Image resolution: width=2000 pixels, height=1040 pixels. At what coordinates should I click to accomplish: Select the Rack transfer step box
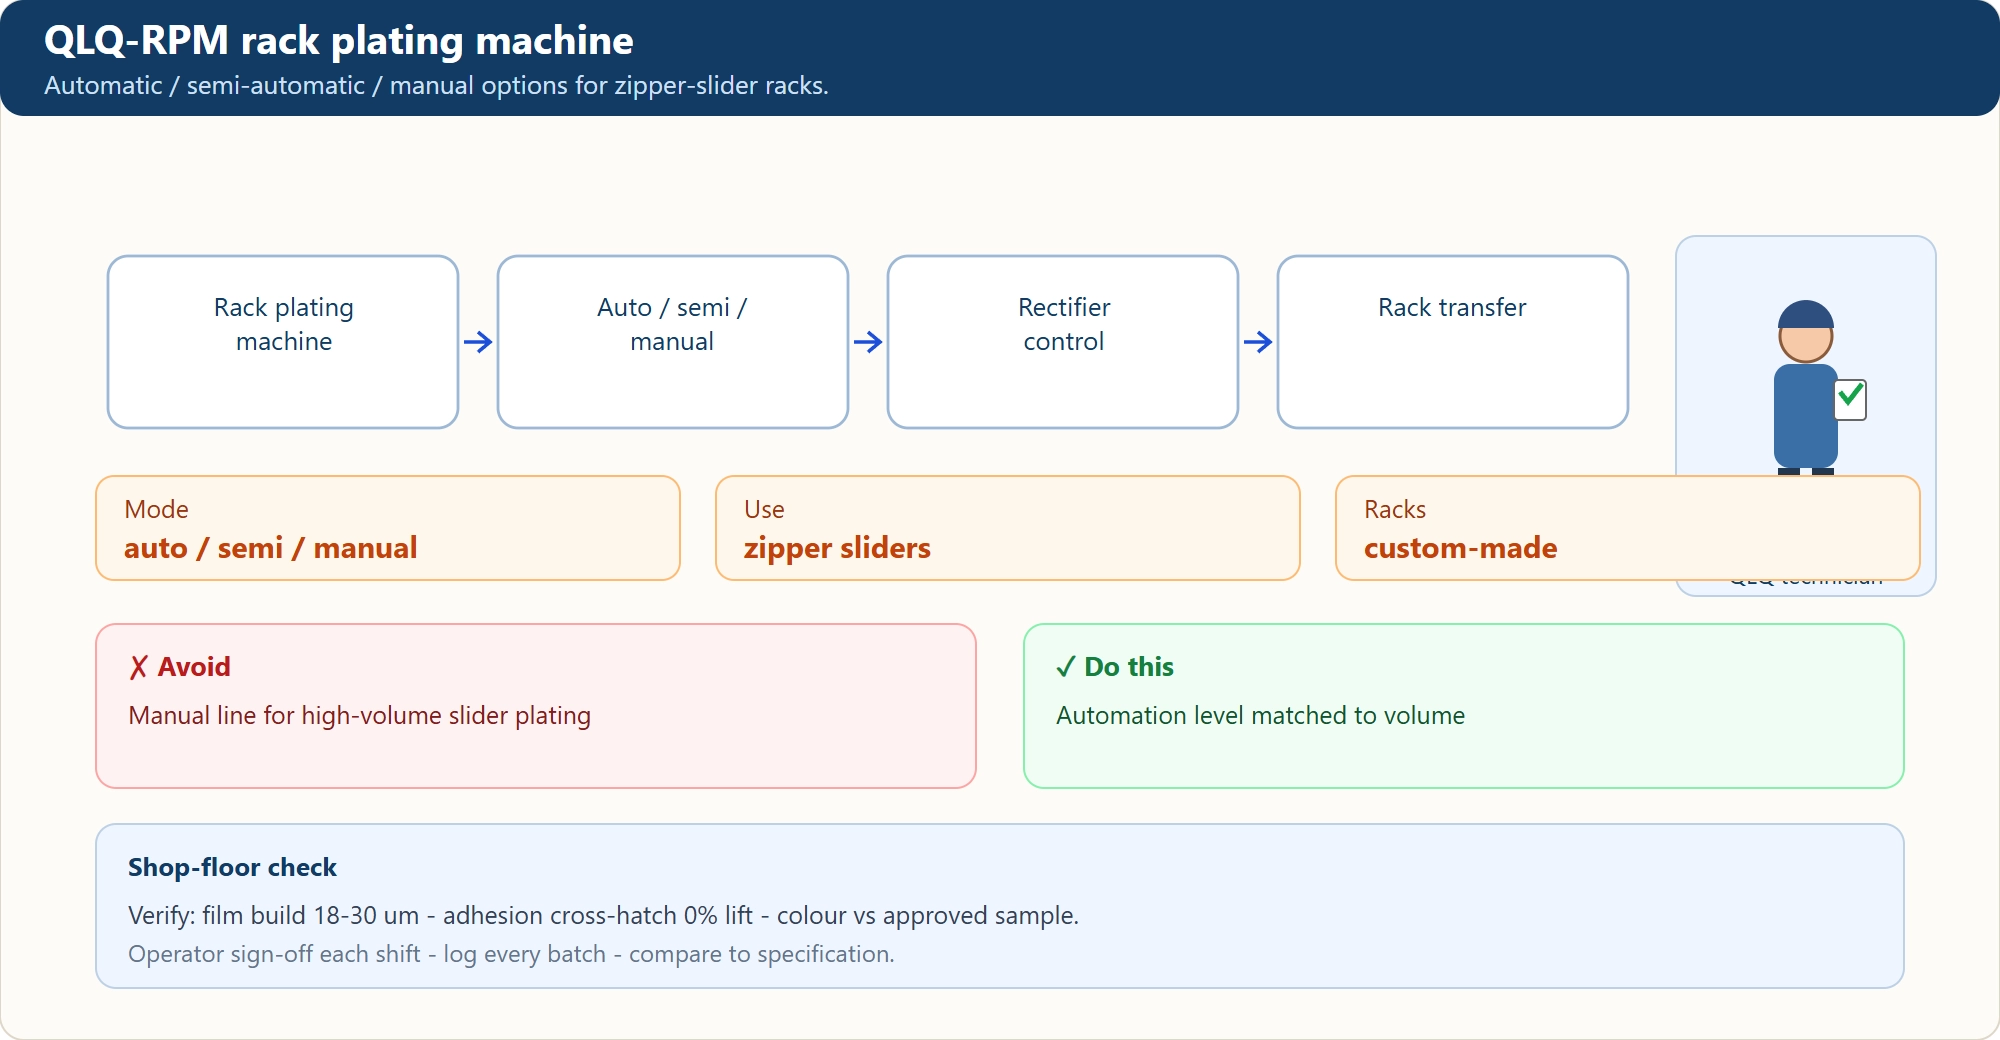click(1453, 342)
